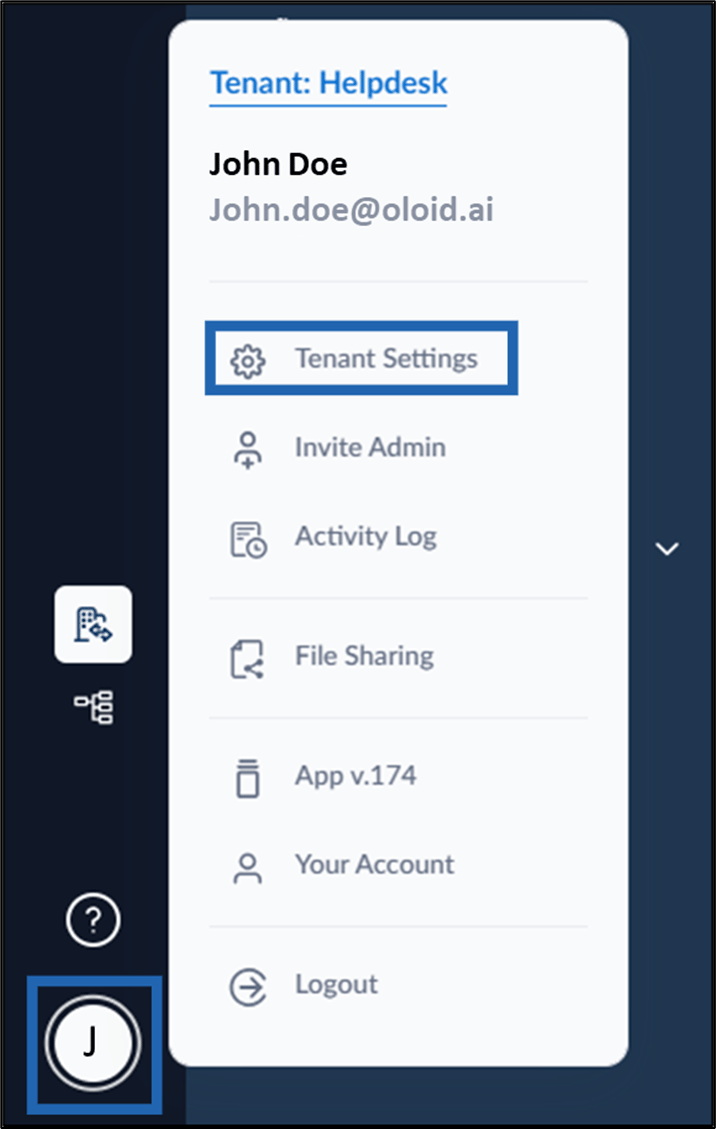This screenshot has height=1129, width=716.
Task: Click the Activity Log clock document icon
Action: tap(249, 539)
